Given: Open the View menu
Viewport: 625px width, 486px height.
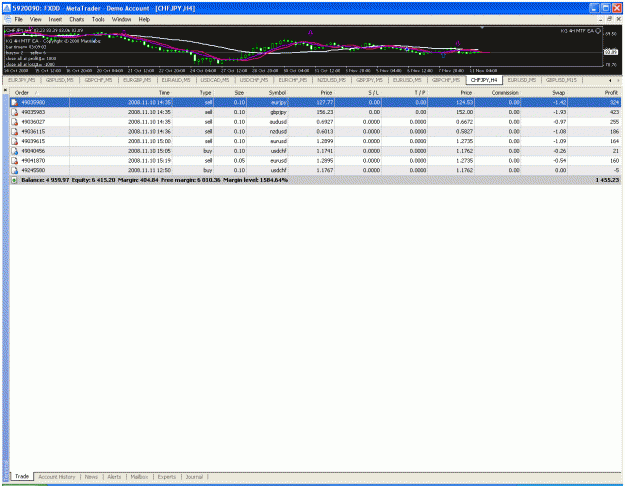Looking at the screenshot, I should [x=35, y=19].
